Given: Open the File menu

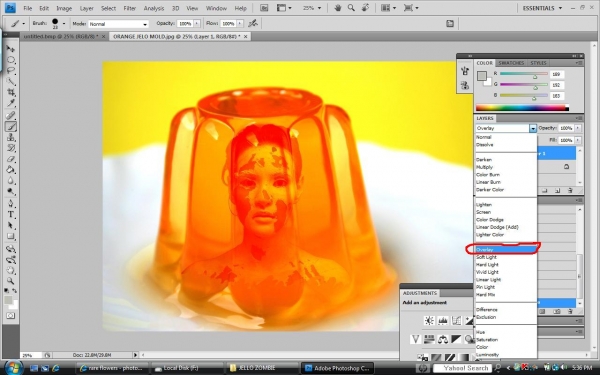Looking at the screenshot, I should tap(28, 8).
